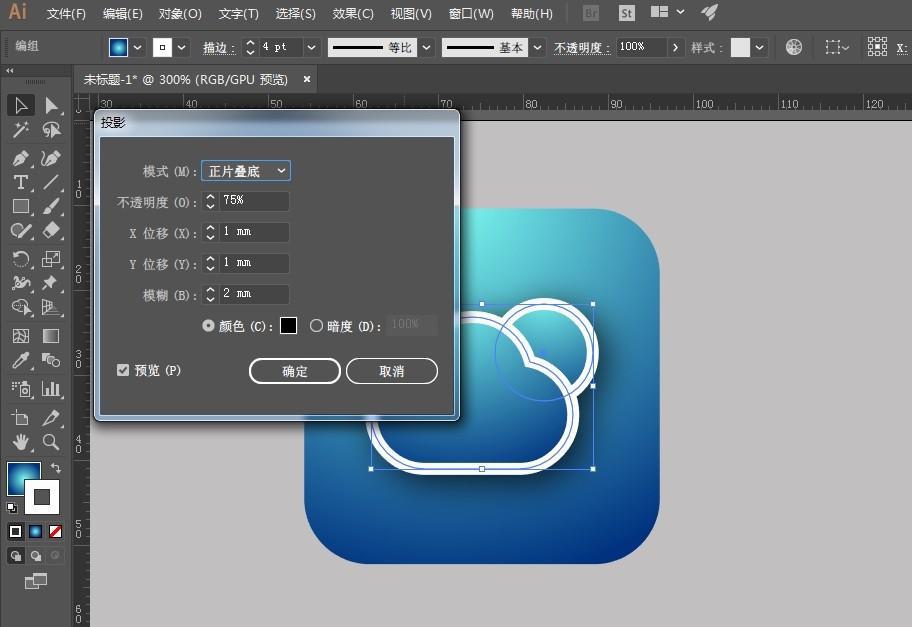Enable Draw Normal mode

pyautogui.click(x=16, y=556)
